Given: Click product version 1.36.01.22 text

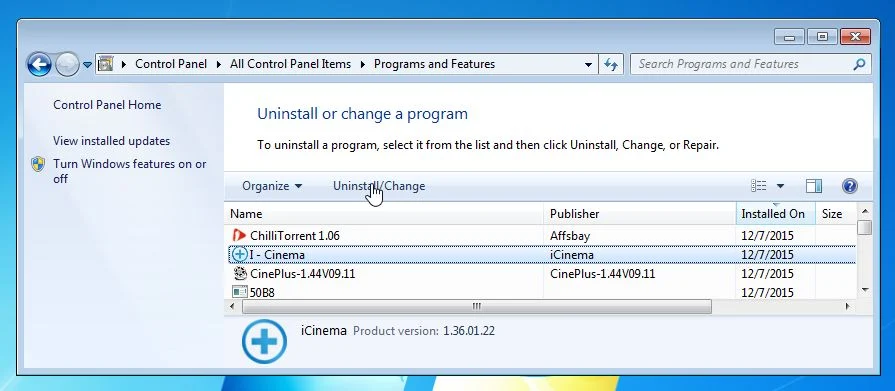Looking at the screenshot, I should coord(469,330).
